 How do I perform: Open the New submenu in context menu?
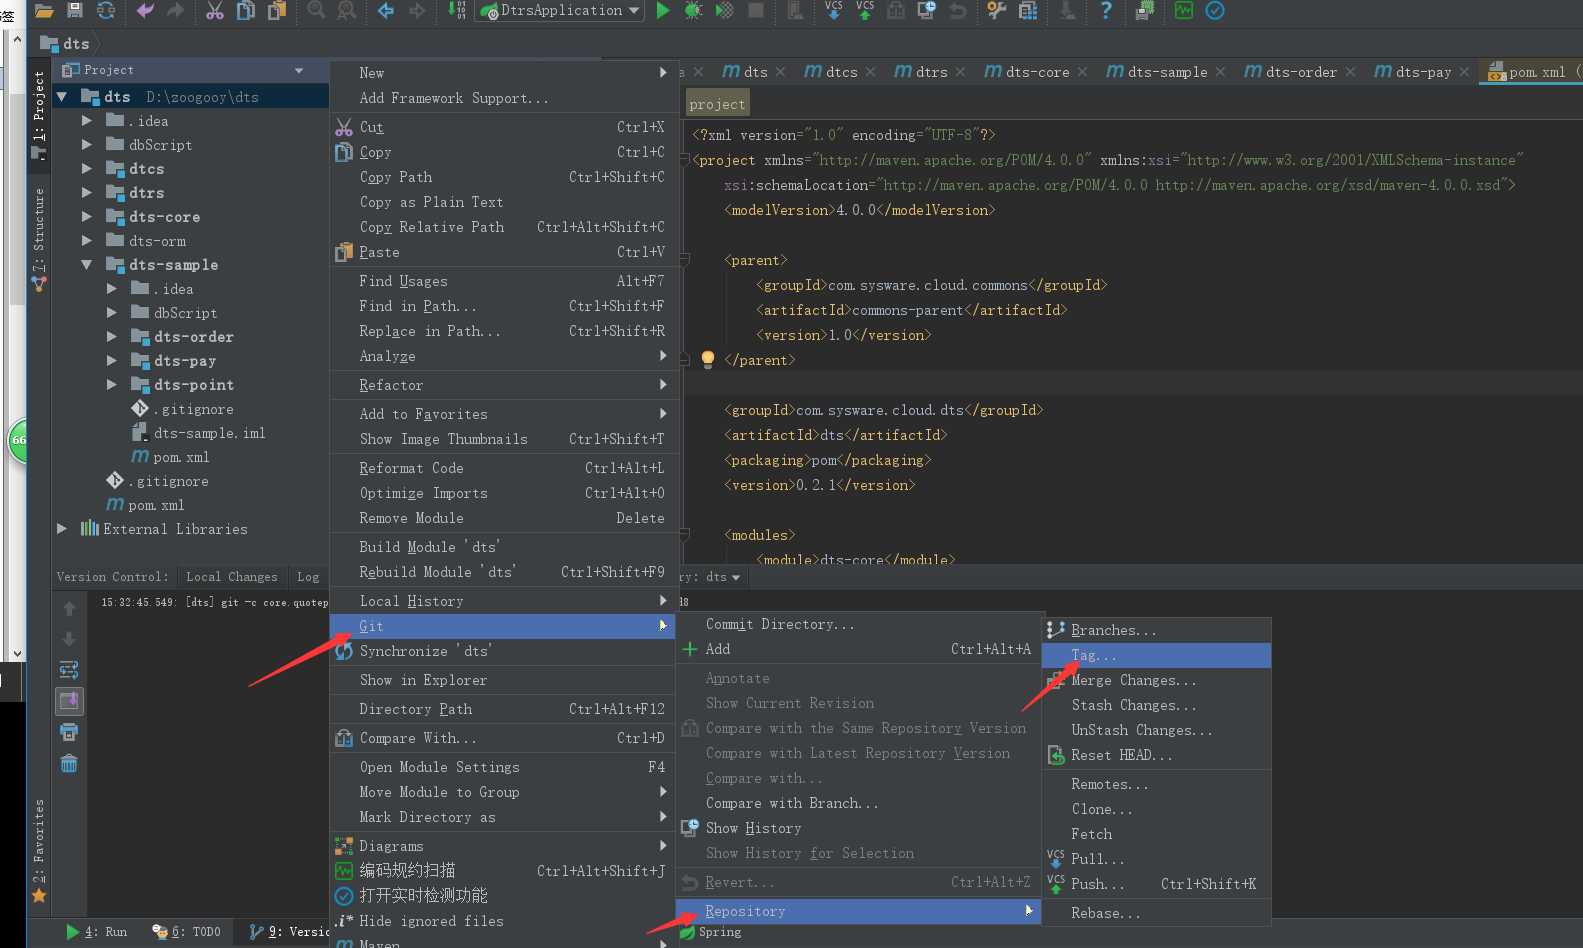coord(504,73)
